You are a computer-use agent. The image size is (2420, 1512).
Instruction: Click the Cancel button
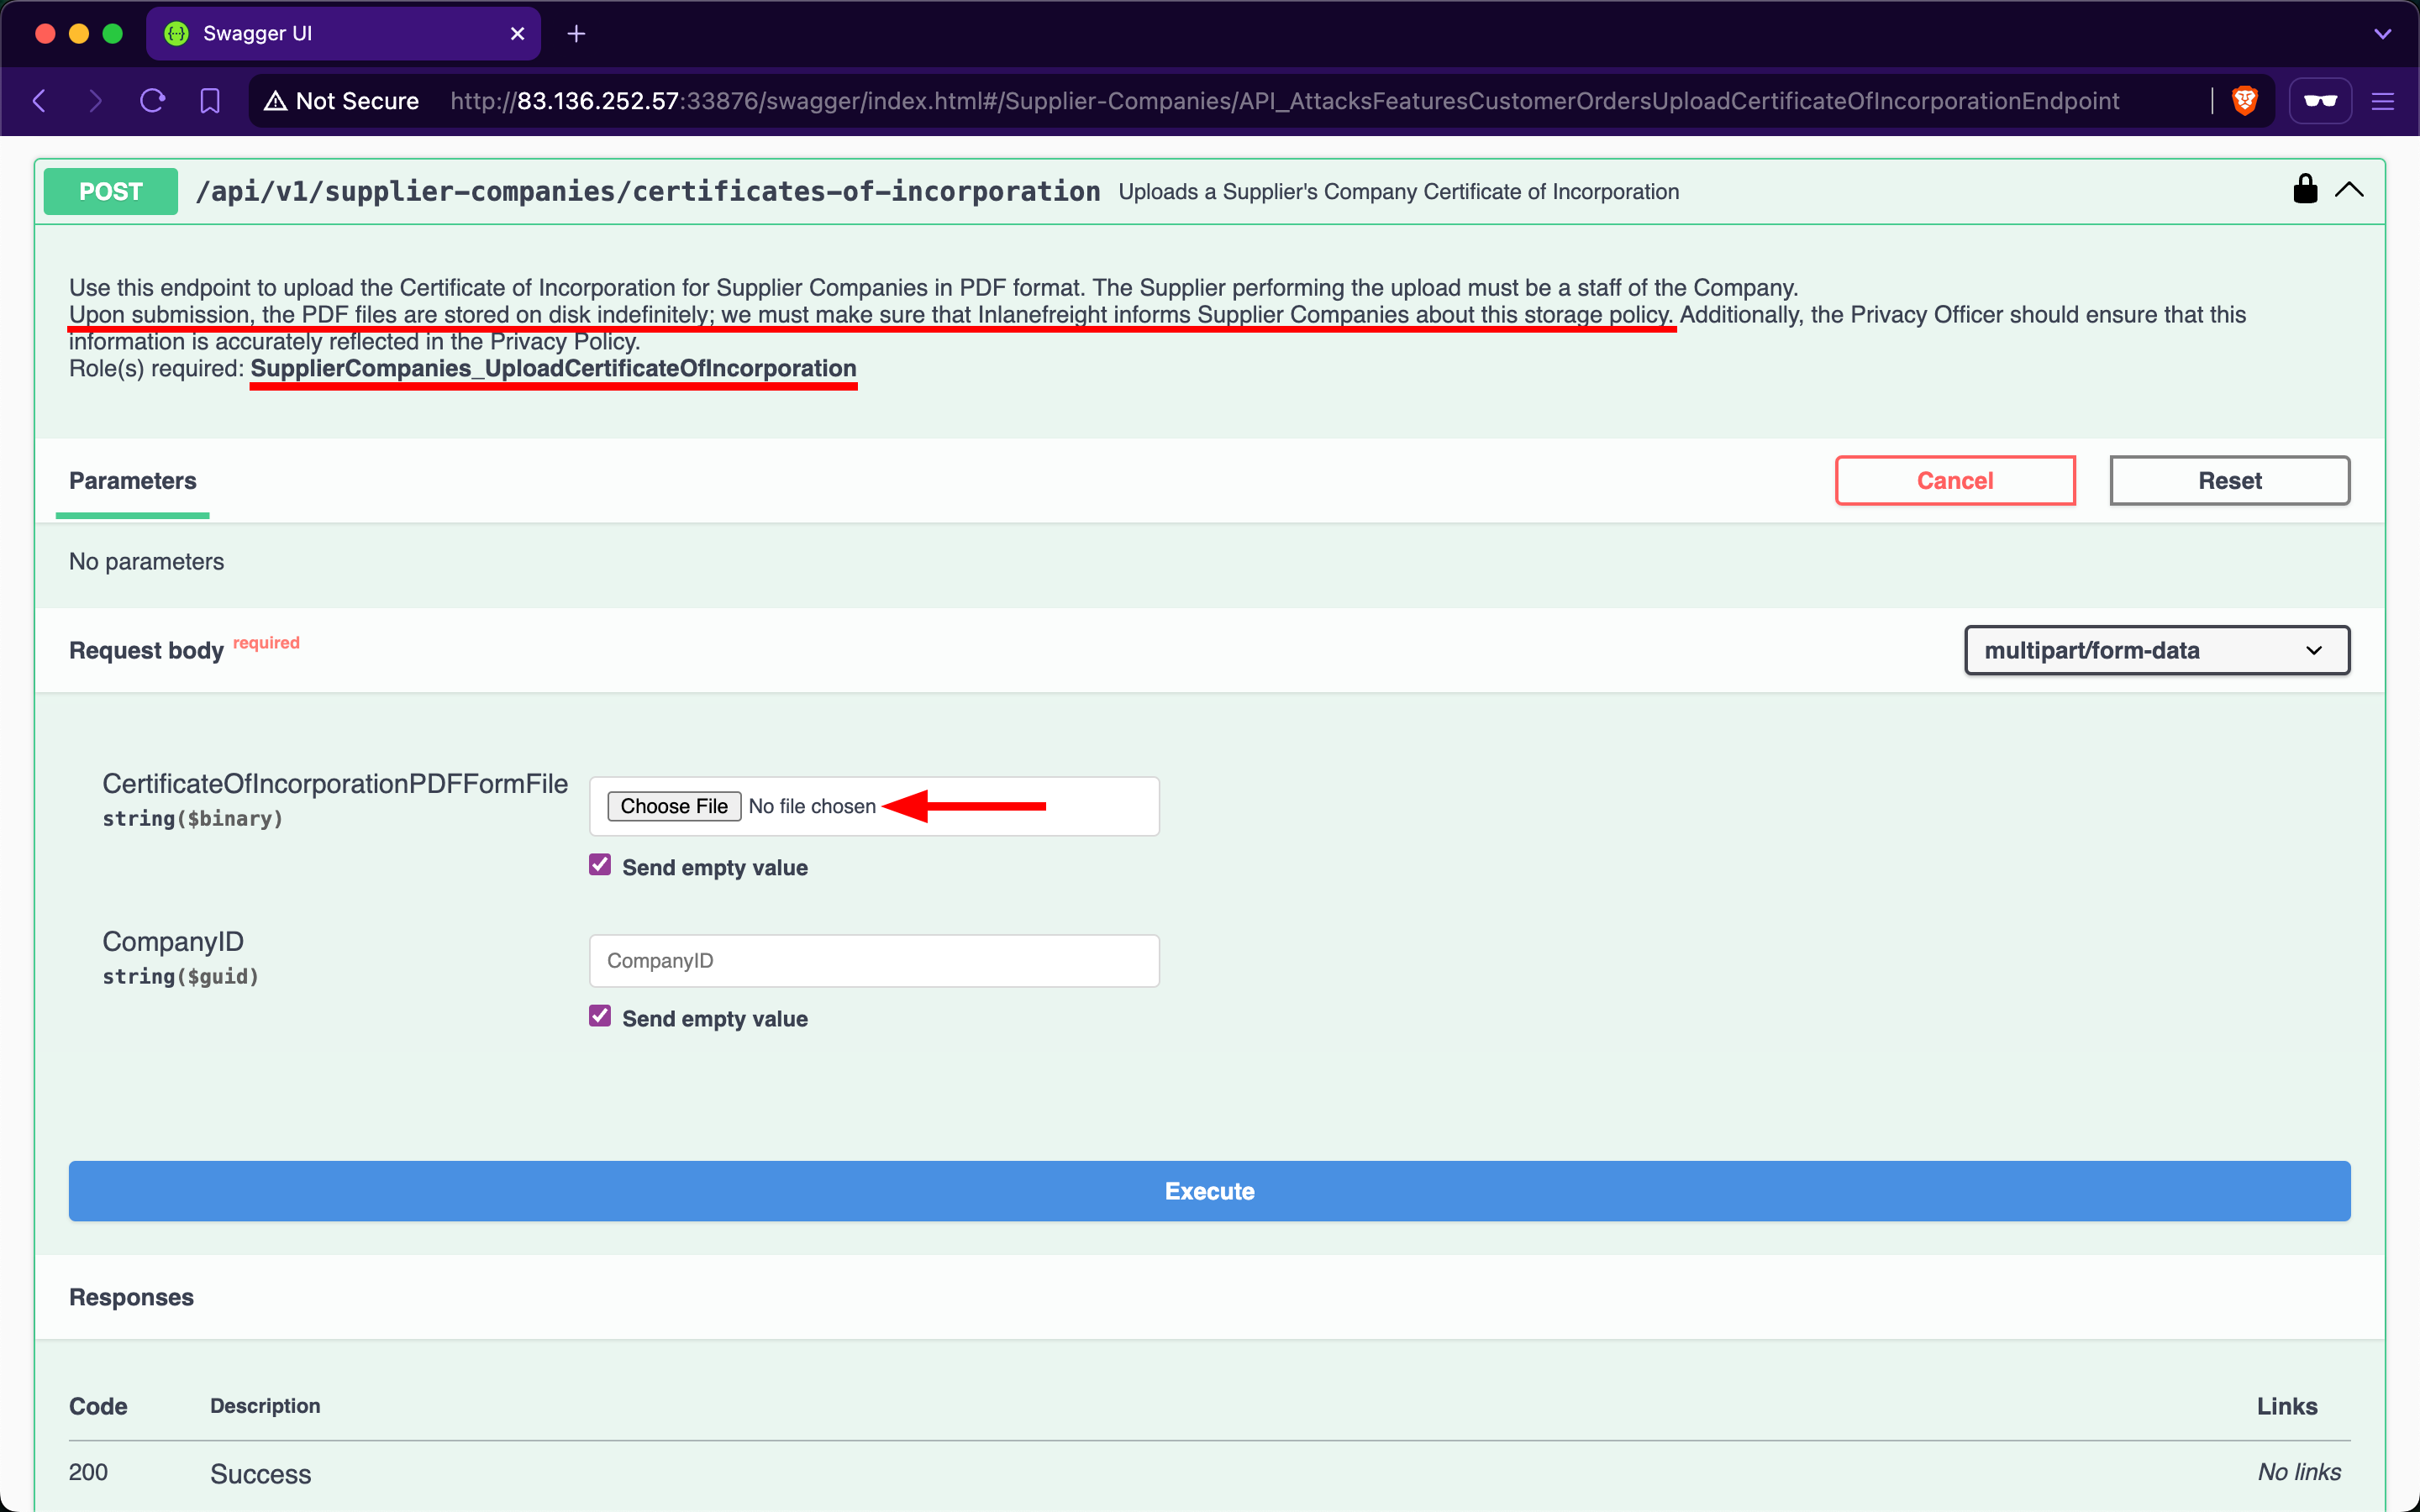click(1955, 481)
